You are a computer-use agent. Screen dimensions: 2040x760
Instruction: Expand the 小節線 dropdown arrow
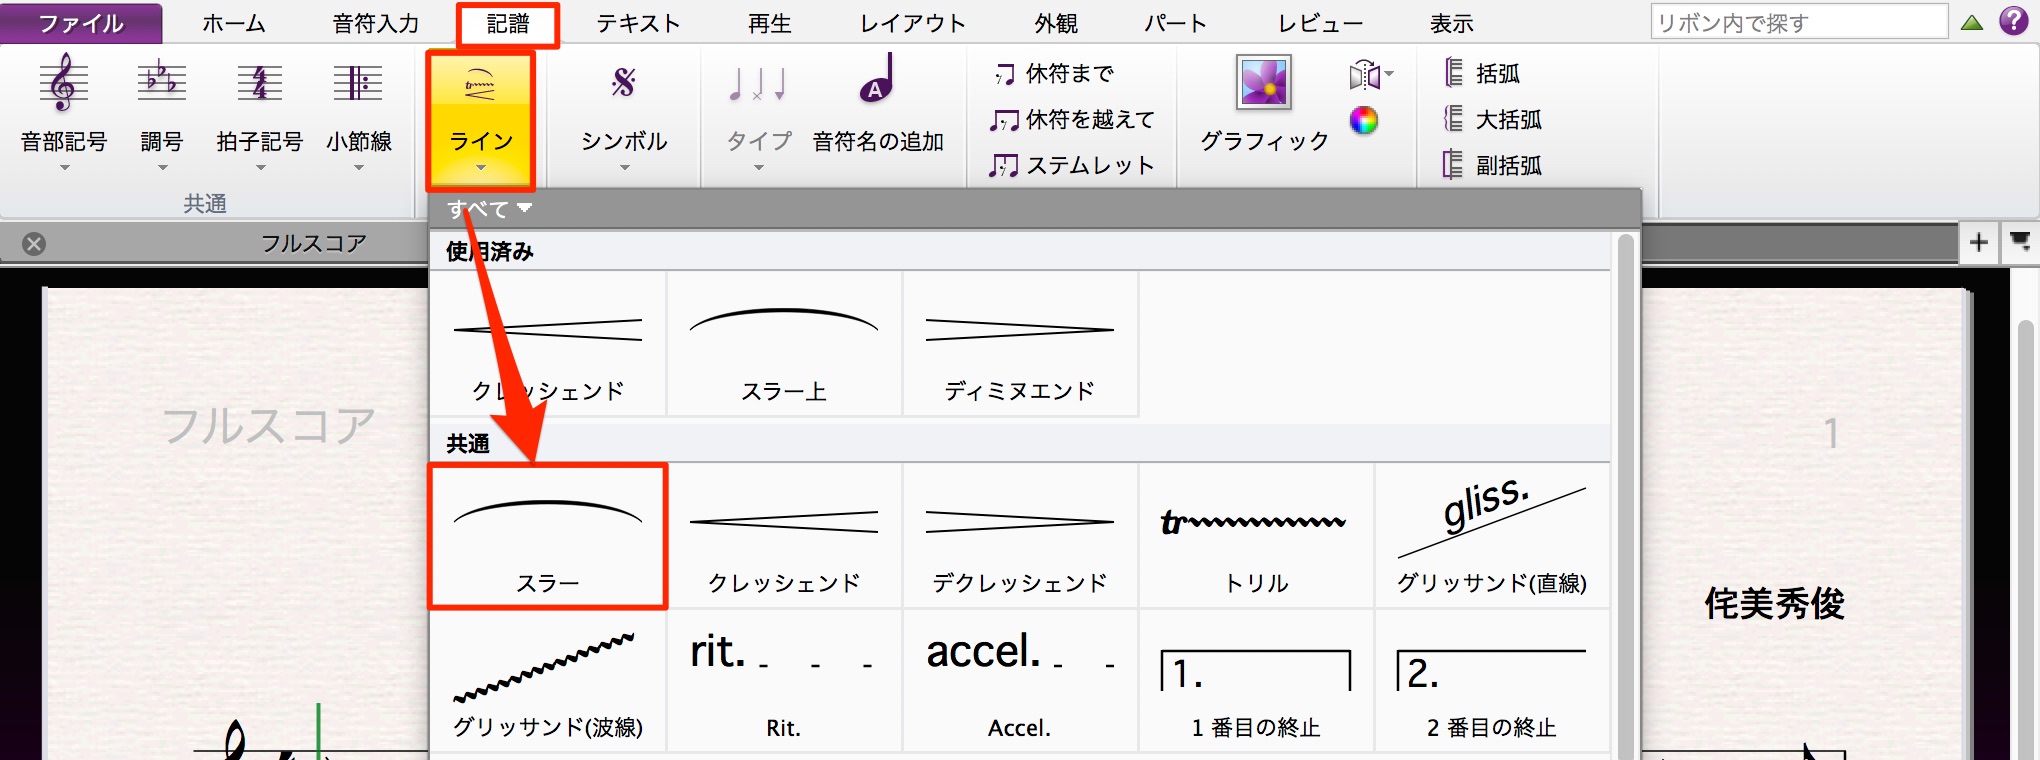[x=358, y=168]
